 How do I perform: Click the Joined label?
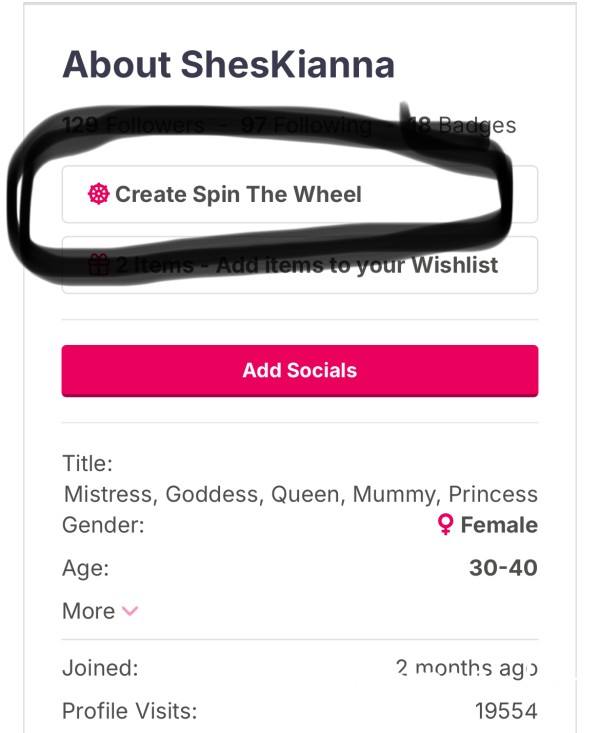pos(100,668)
